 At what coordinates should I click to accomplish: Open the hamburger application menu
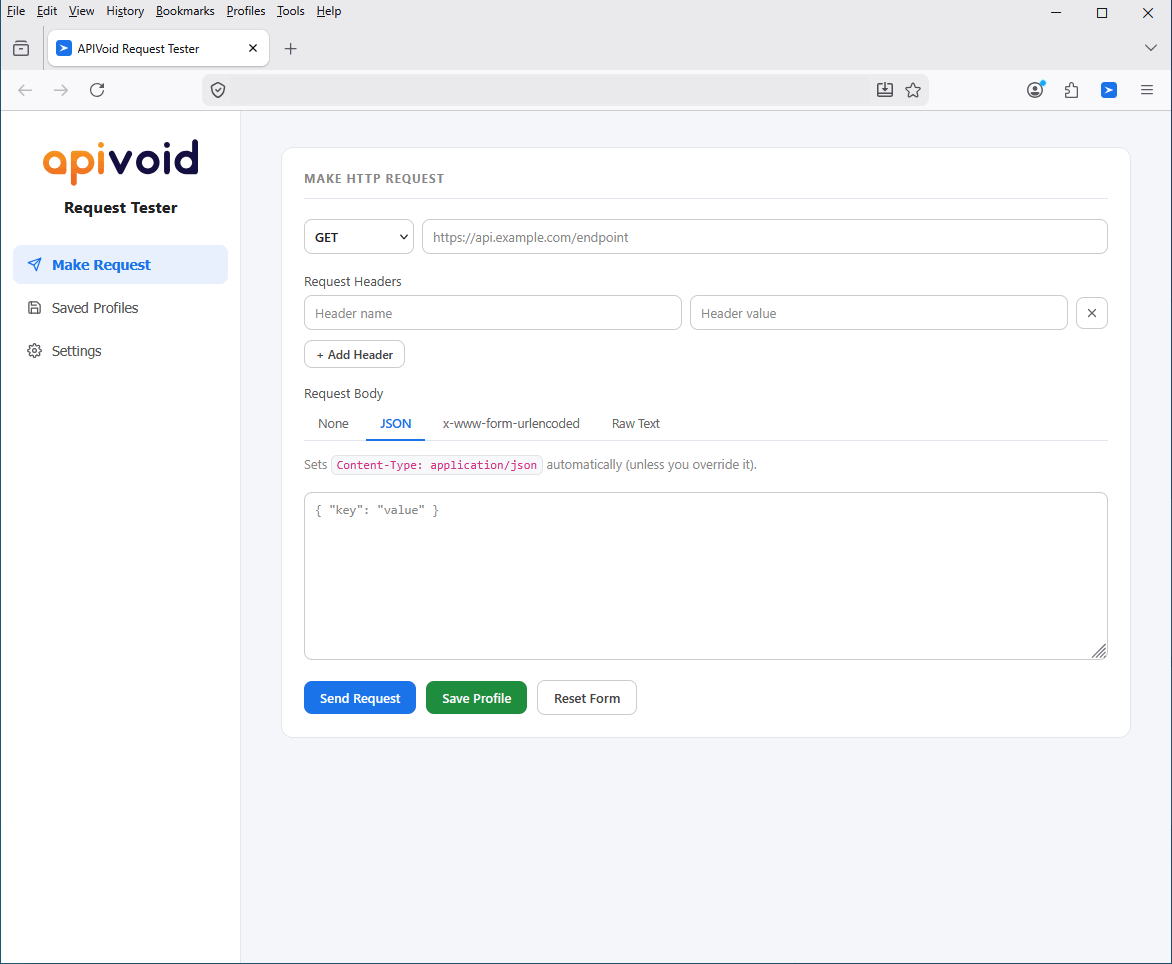[1147, 90]
